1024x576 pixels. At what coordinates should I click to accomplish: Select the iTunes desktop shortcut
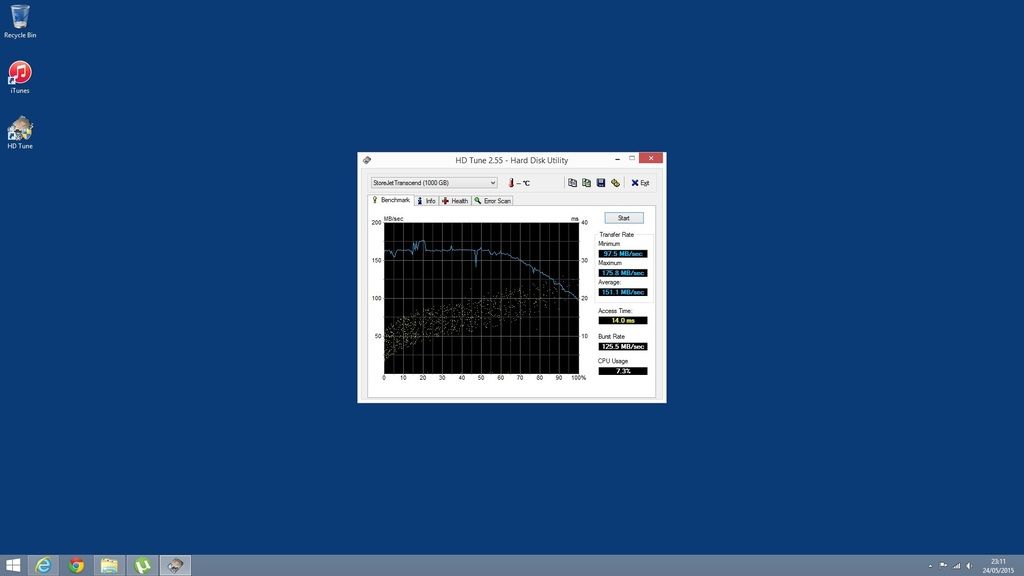coord(20,77)
